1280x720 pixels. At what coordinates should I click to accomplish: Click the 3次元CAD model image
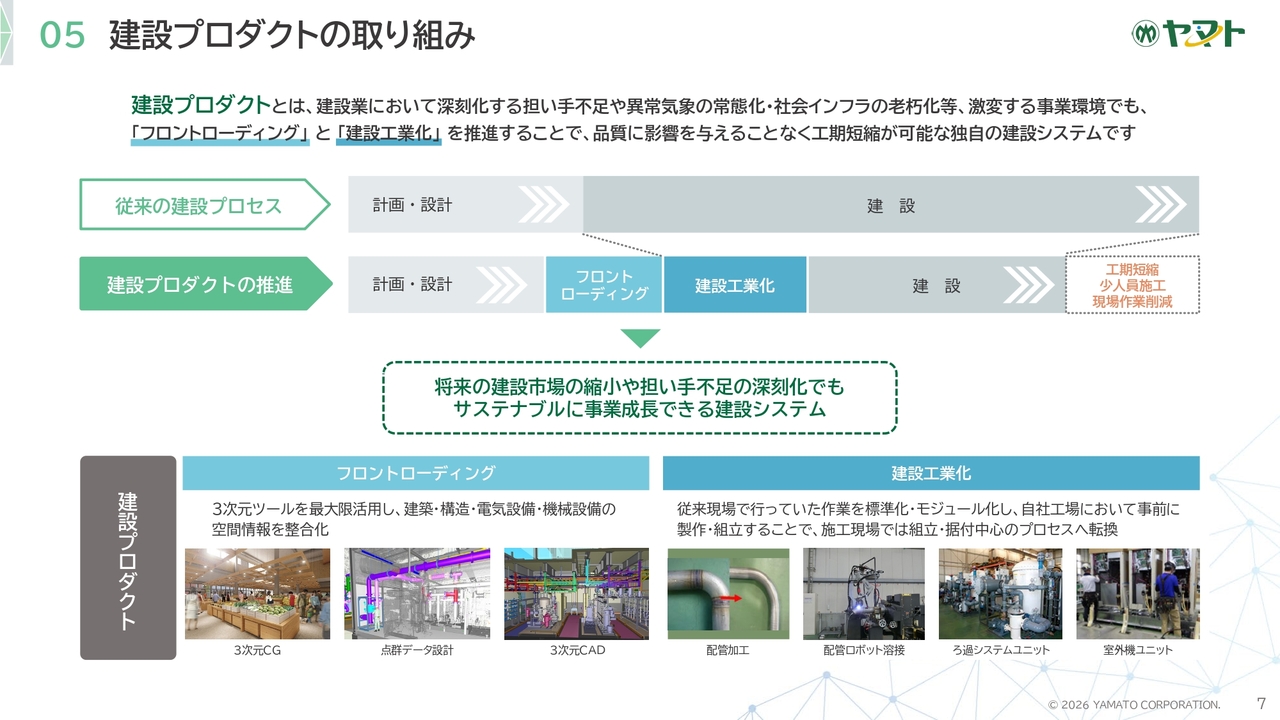pyautogui.click(x=576, y=593)
